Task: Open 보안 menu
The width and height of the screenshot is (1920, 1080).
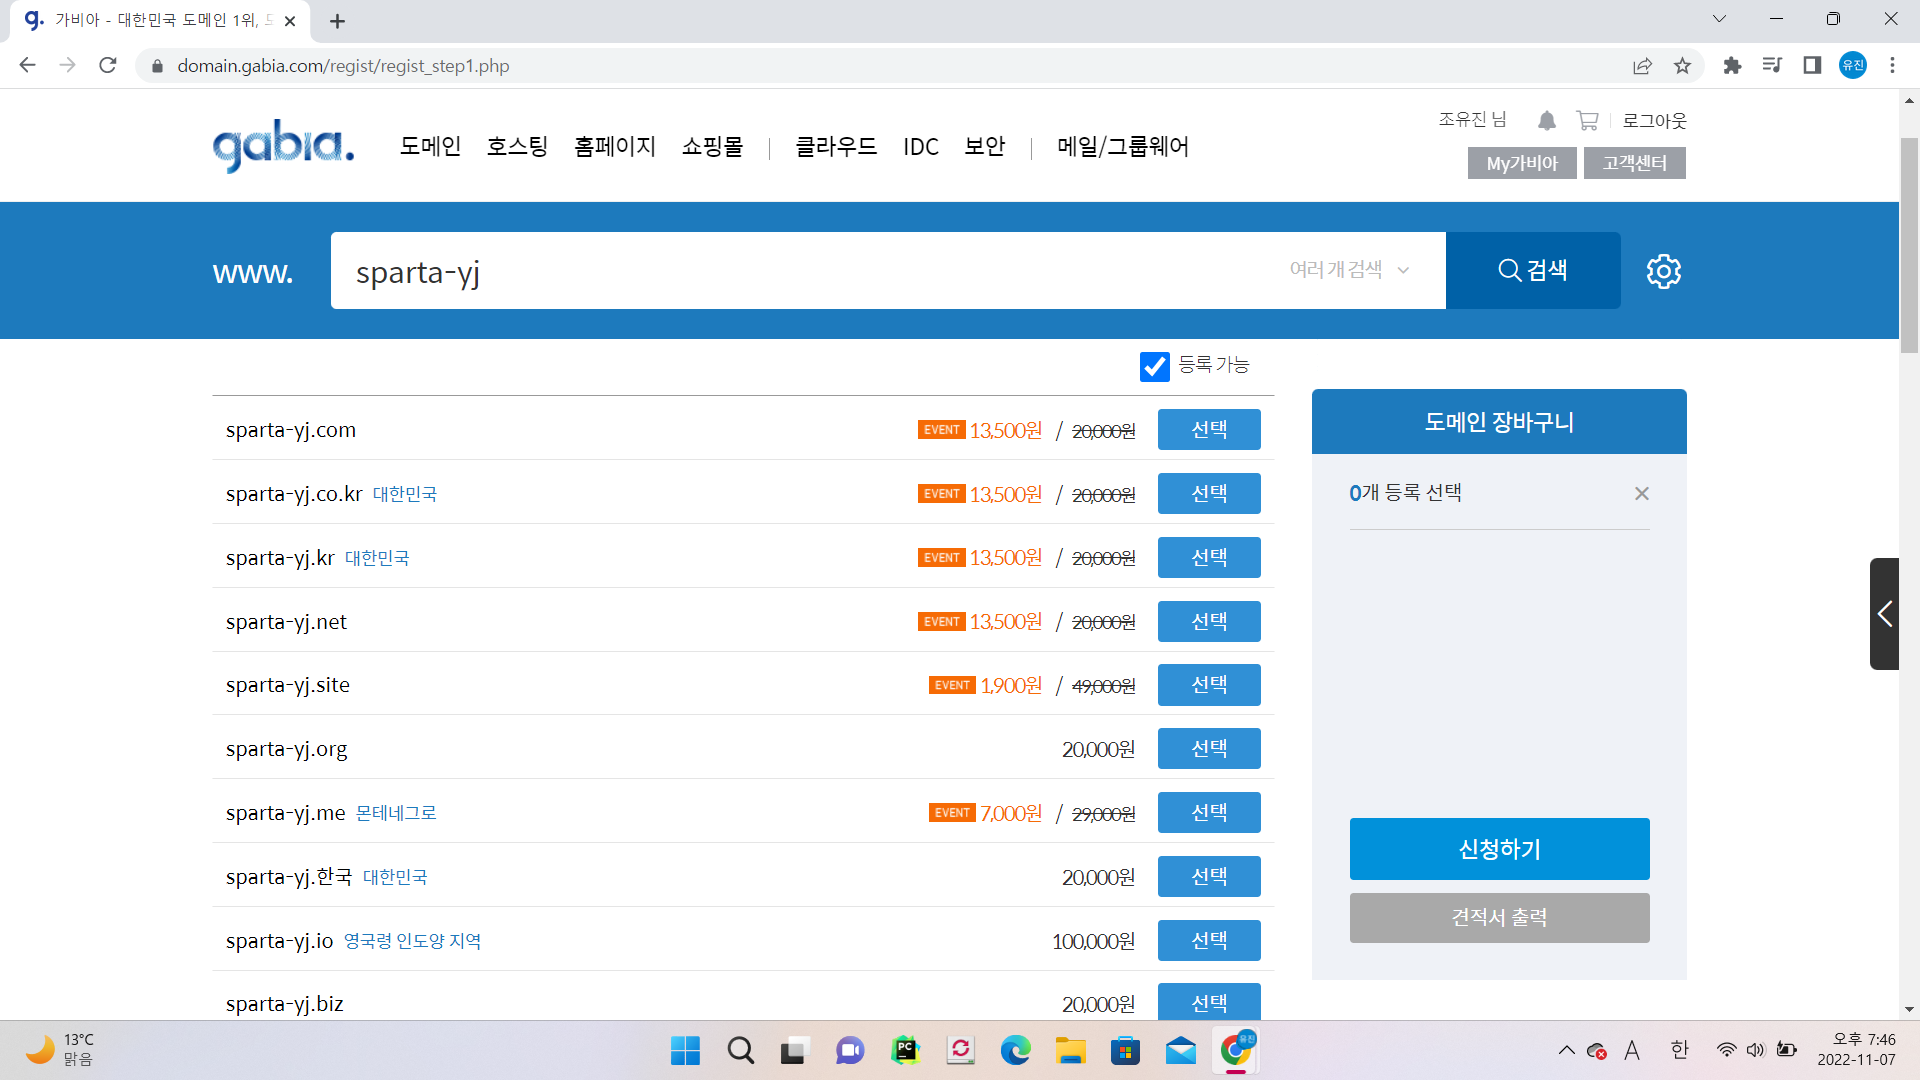Action: click(x=985, y=147)
